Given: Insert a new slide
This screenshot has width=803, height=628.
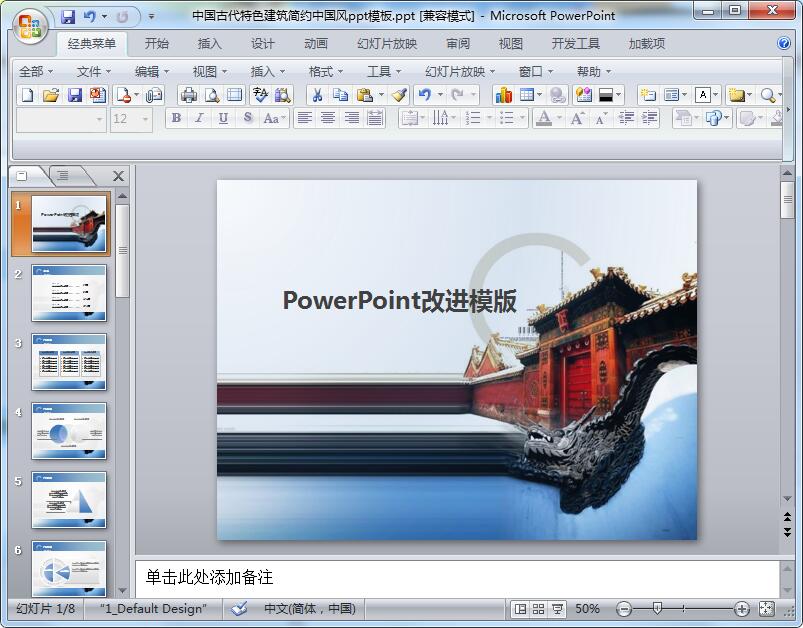Looking at the screenshot, I should (x=648, y=95).
